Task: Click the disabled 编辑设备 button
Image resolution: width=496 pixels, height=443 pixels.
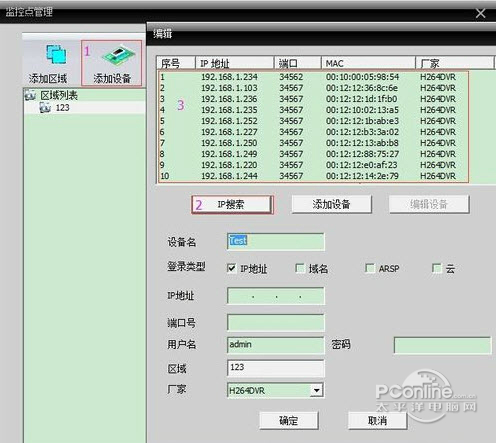Action: [x=429, y=204]
